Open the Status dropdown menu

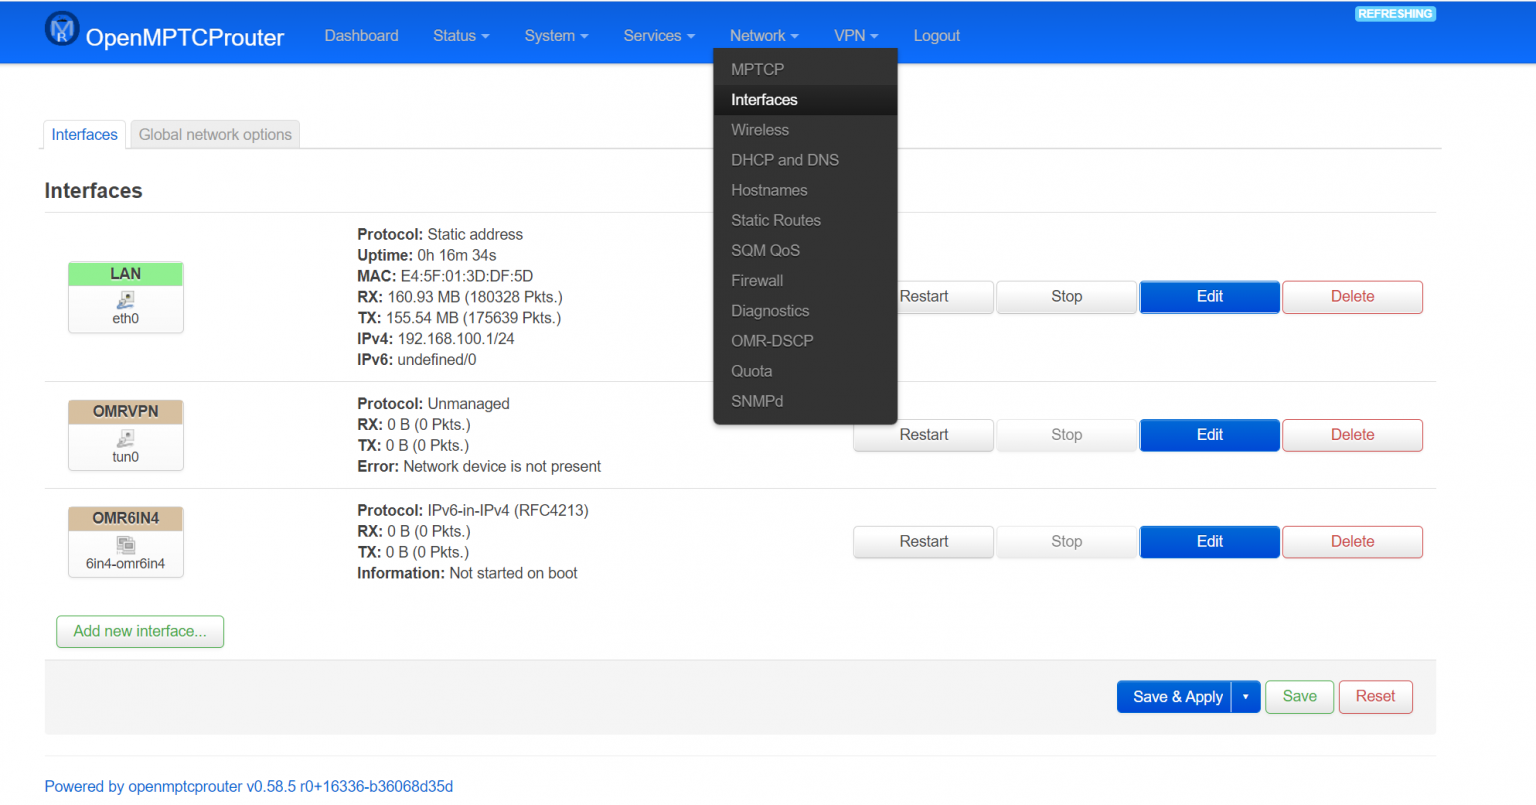(460, 35)
